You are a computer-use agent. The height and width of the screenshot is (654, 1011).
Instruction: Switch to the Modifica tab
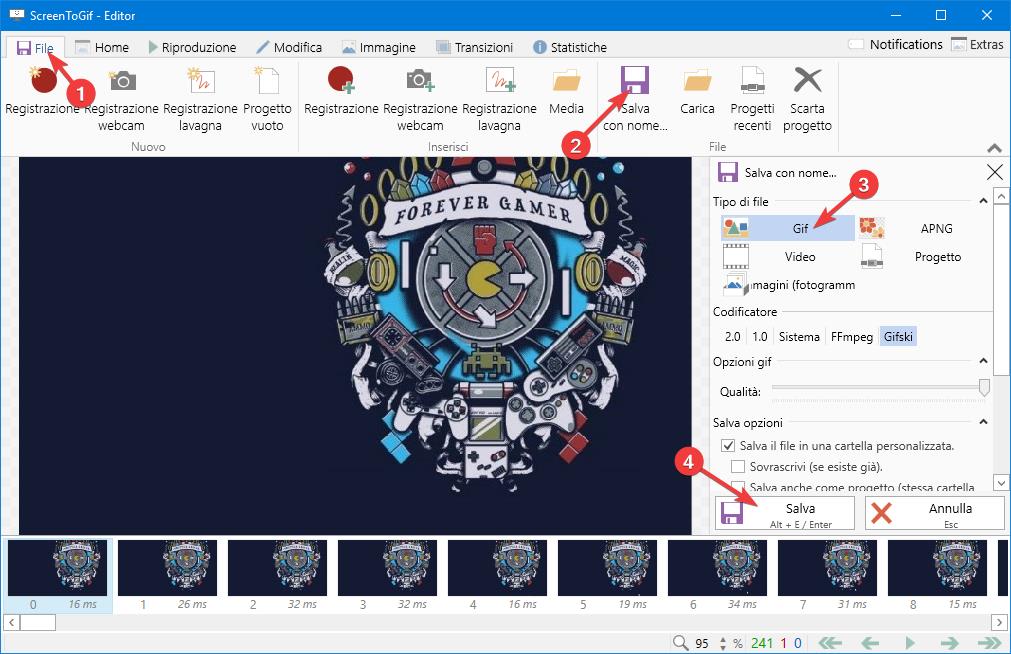[x=289, y=48]
